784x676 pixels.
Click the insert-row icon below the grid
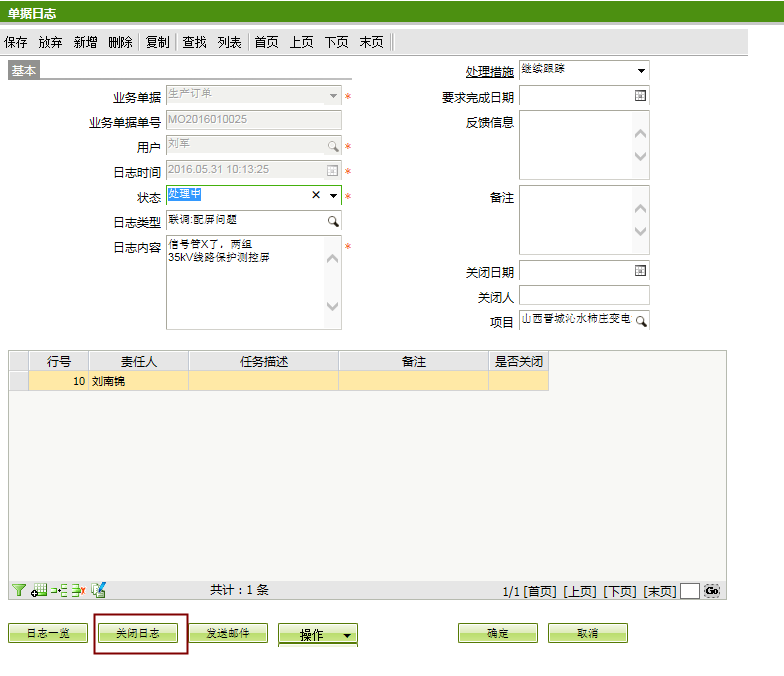(58, 590)
